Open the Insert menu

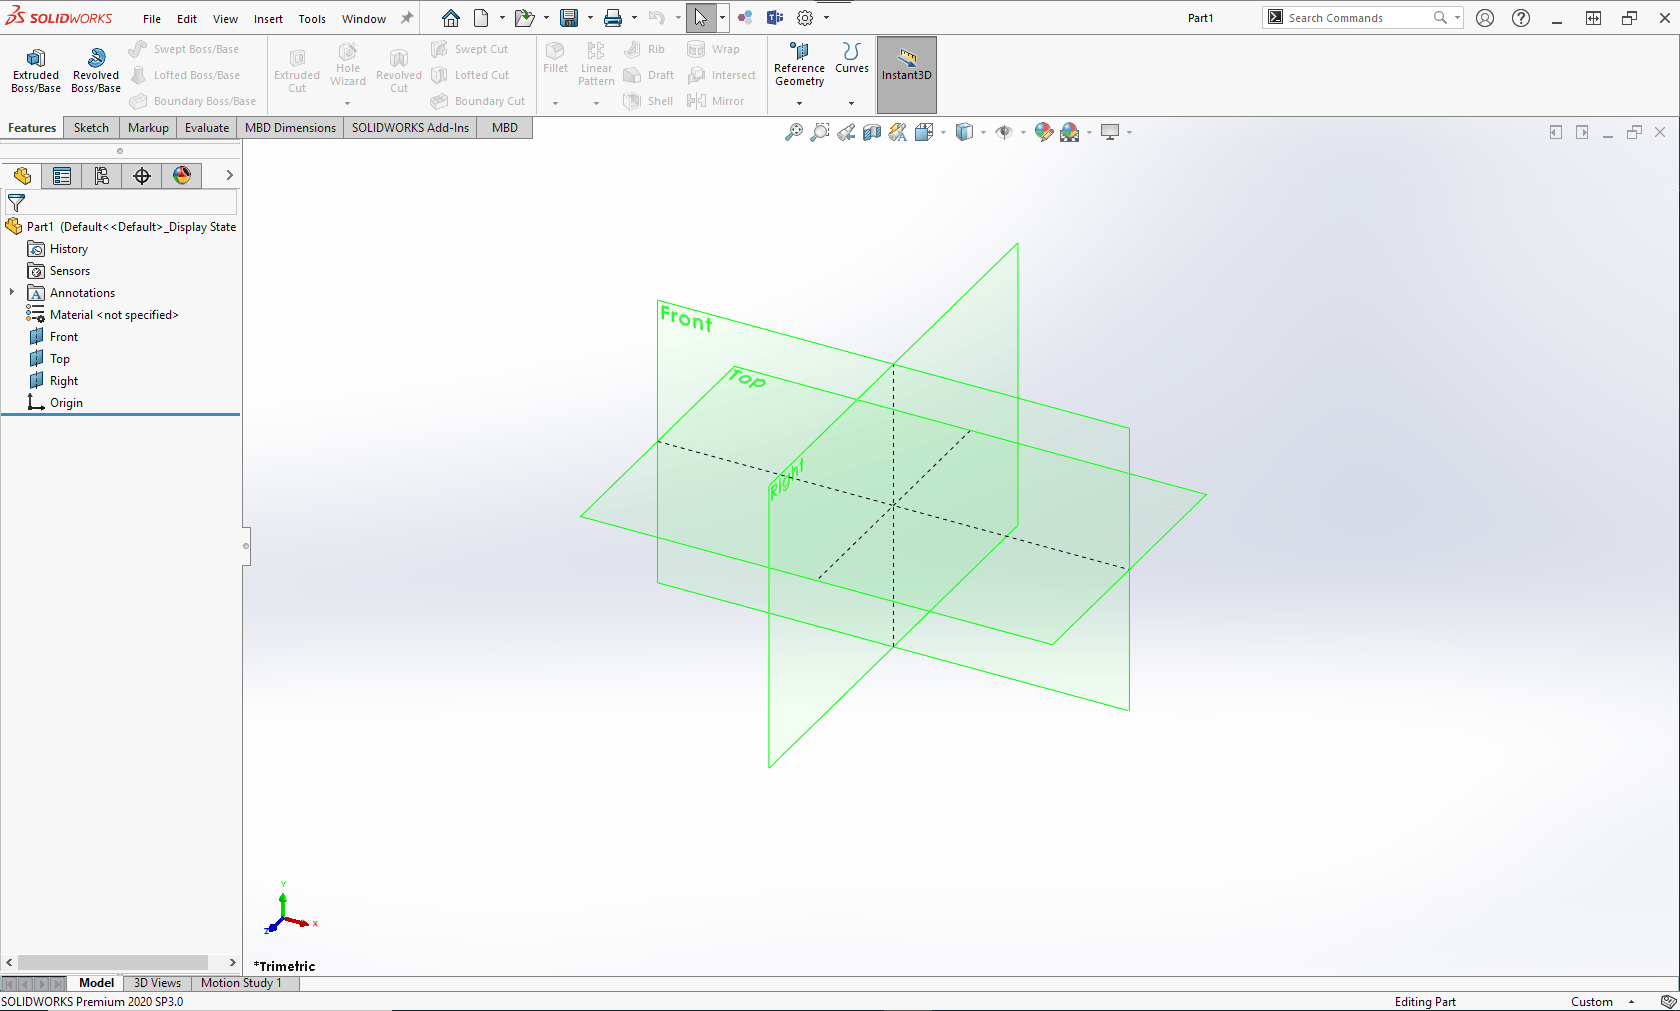coord(268,18)
